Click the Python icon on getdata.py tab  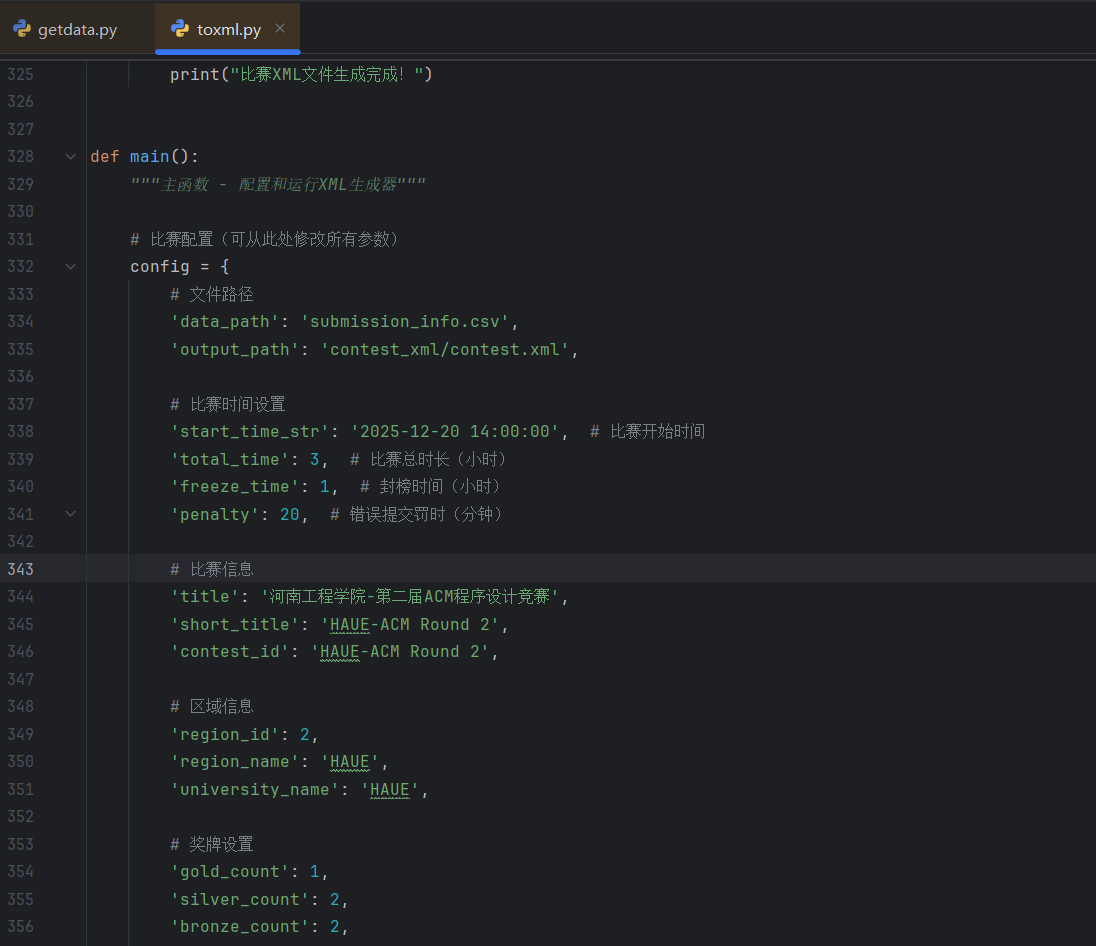click(22, 29)
